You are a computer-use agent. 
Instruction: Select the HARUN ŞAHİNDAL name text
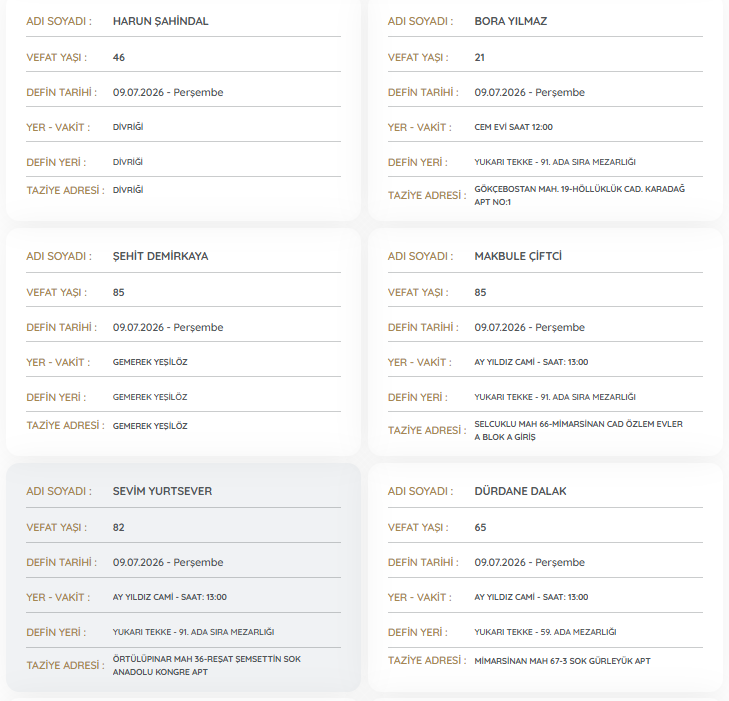point(160,21)
